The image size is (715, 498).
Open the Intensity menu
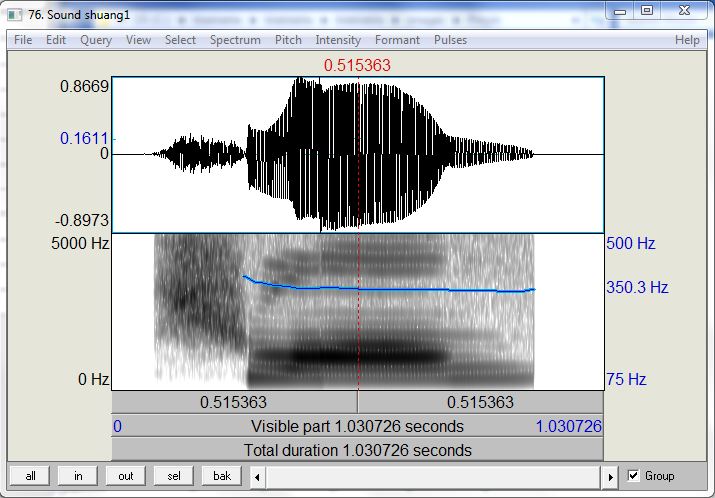(x=338, y=40)
